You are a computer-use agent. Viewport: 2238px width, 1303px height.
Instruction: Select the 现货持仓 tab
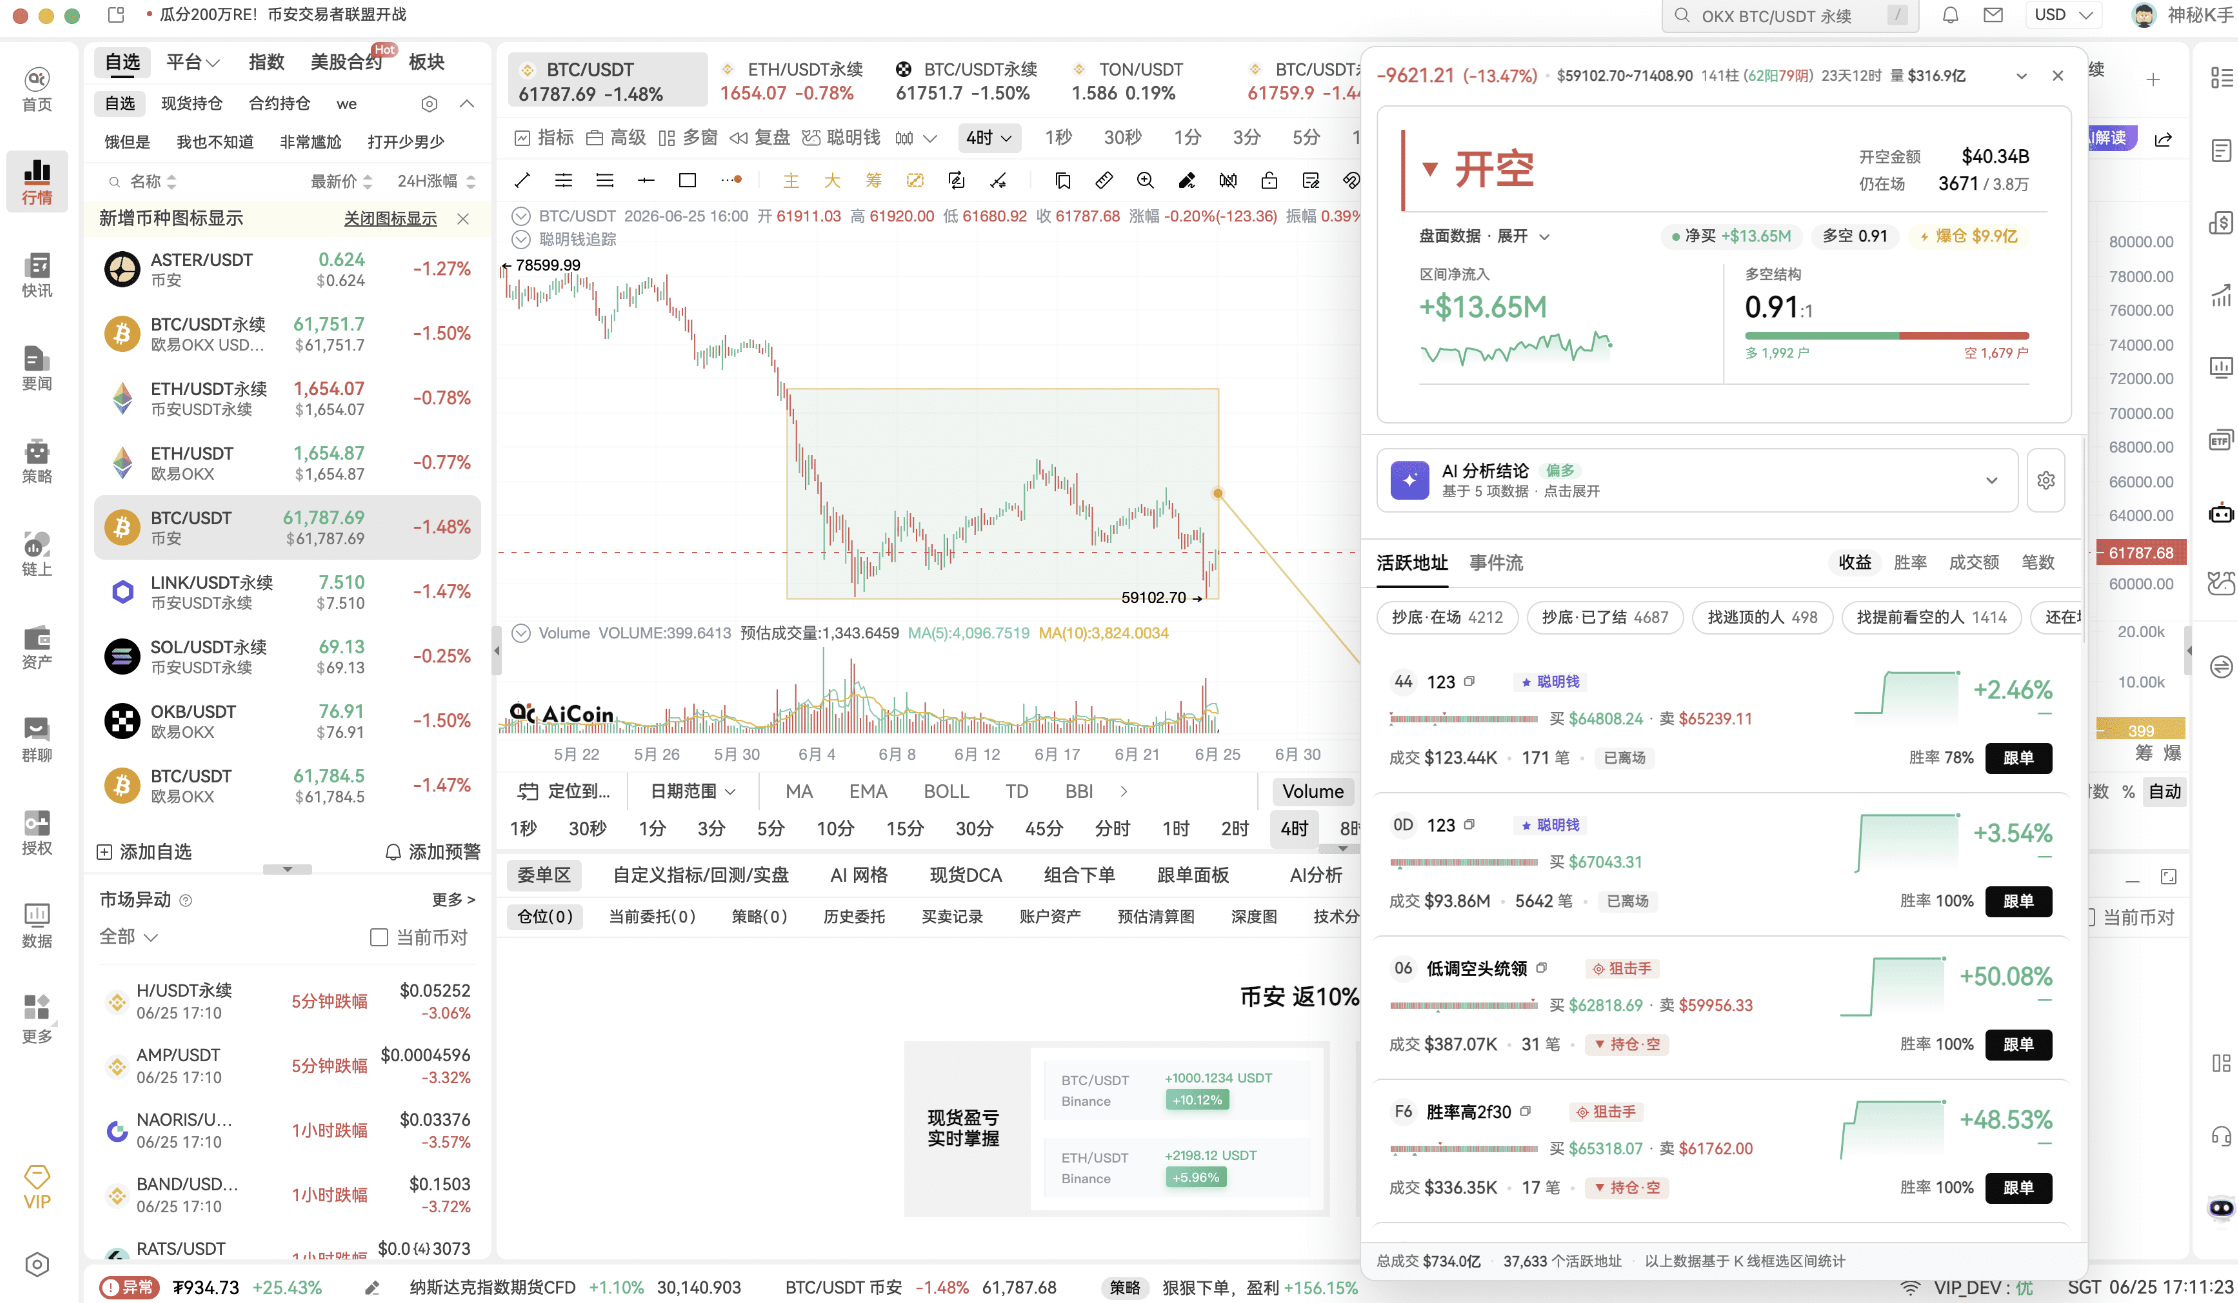(x=192, y=104)
